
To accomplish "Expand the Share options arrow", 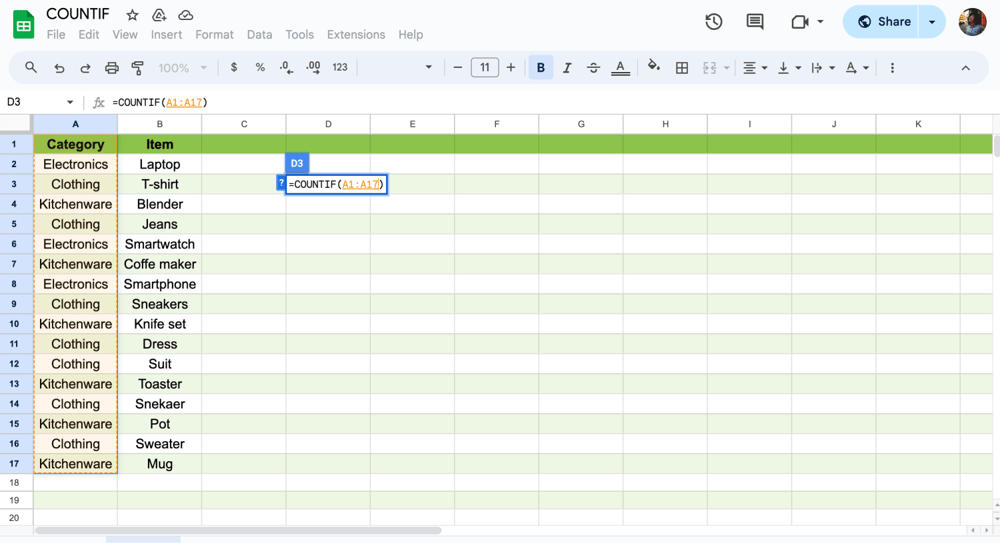I will (x=932, y=22).
